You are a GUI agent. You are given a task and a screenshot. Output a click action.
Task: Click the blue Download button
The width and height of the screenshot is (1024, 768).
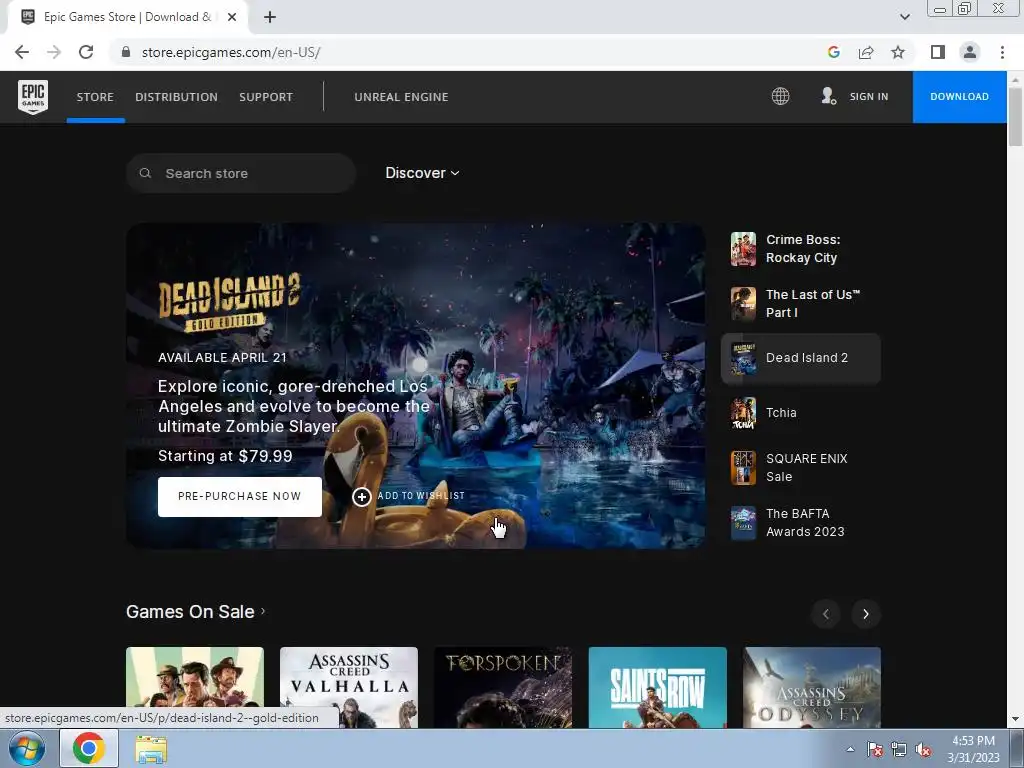959,97
